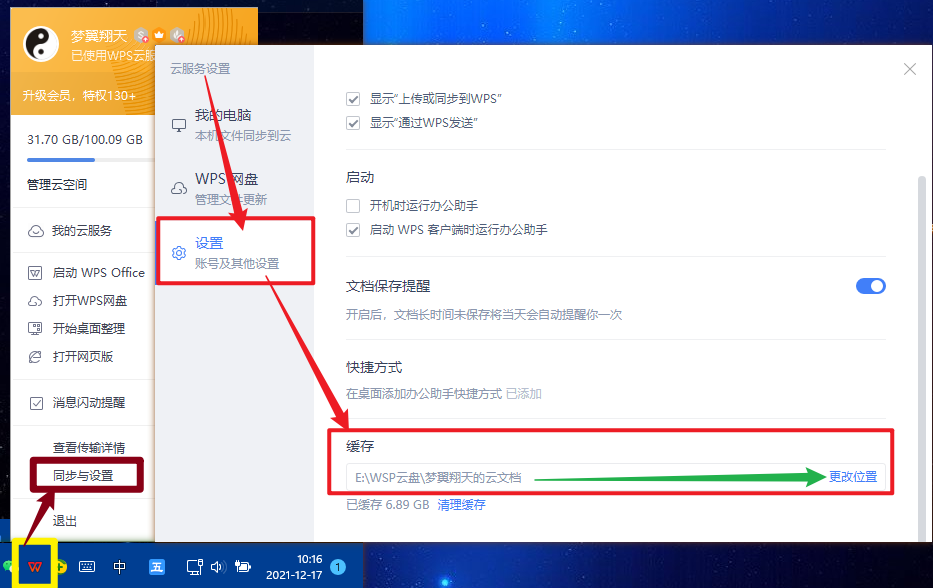Screen dimensions: 933x588
Task: Click the battery power tray icon
Action: pos(242,567)
